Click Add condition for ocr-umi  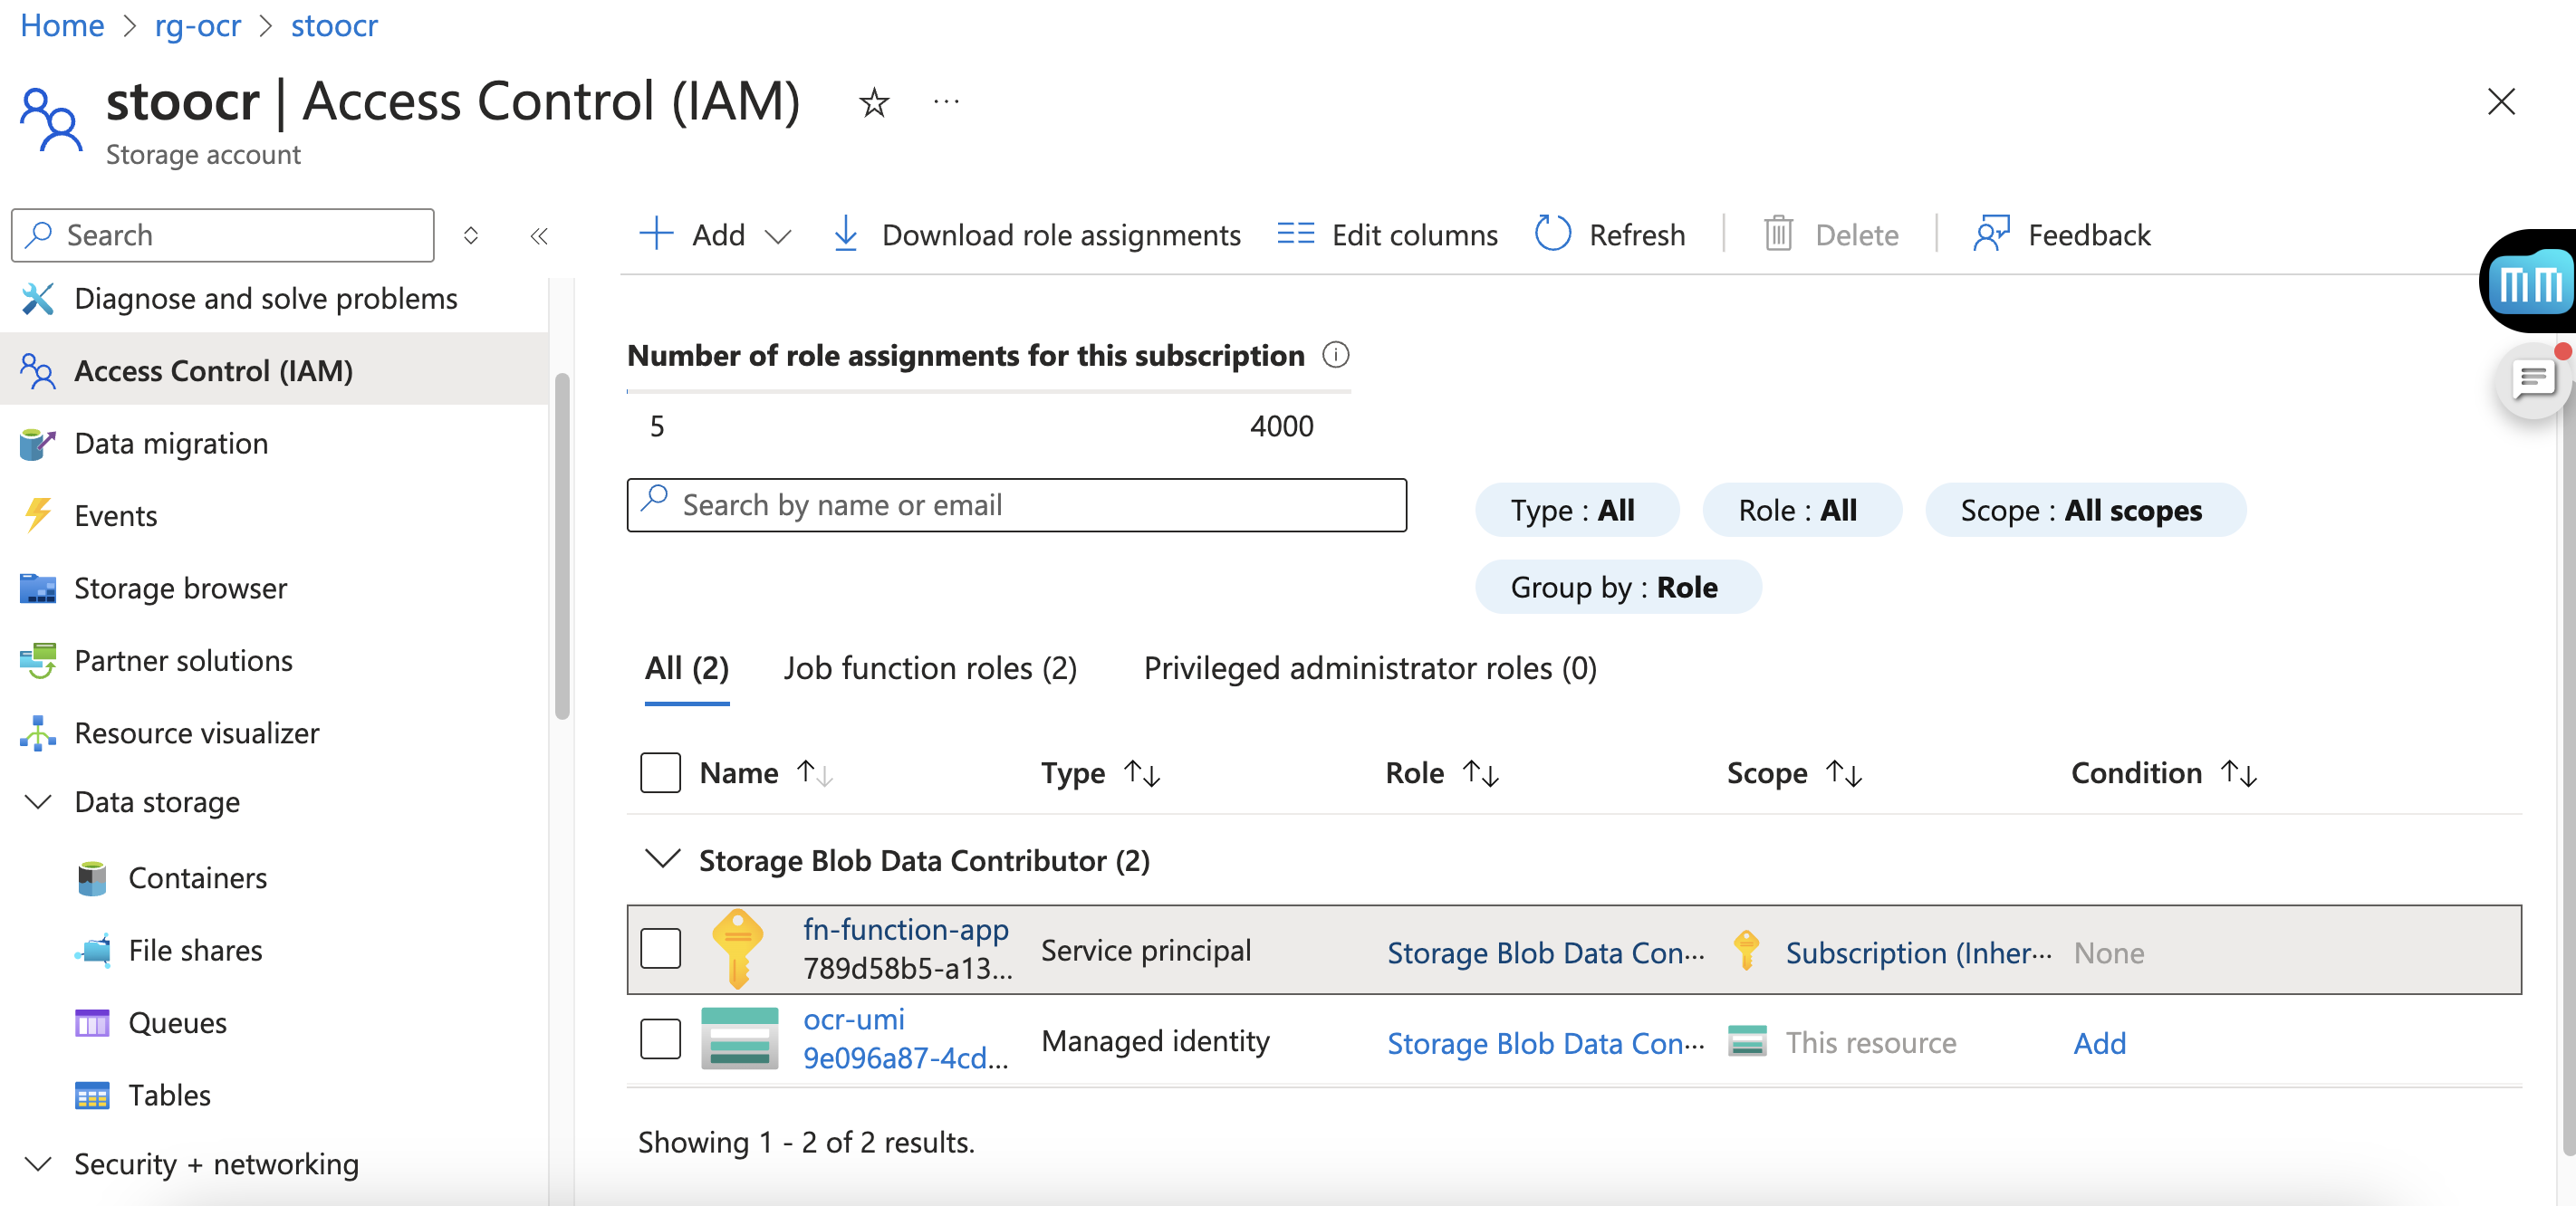[x=2100, y=1043]
